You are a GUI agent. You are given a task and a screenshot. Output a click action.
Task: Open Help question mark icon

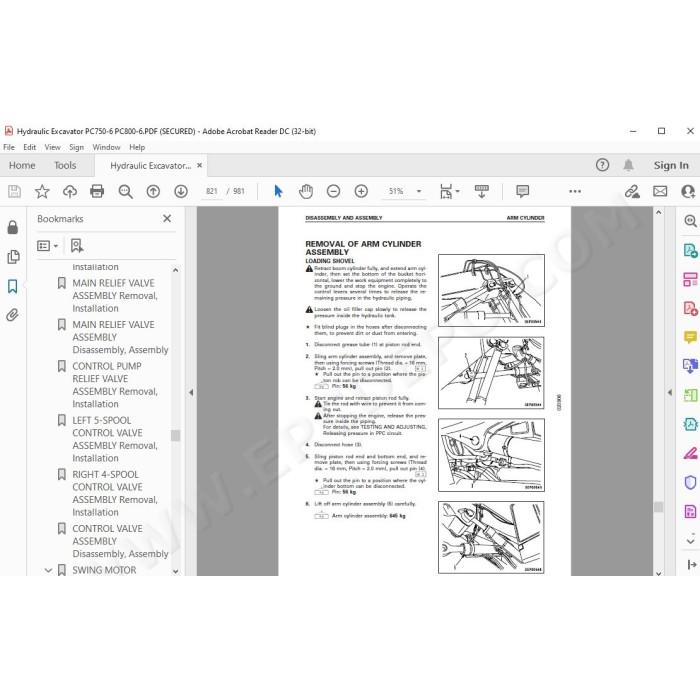pyautogui.click(x=602, y=165)
